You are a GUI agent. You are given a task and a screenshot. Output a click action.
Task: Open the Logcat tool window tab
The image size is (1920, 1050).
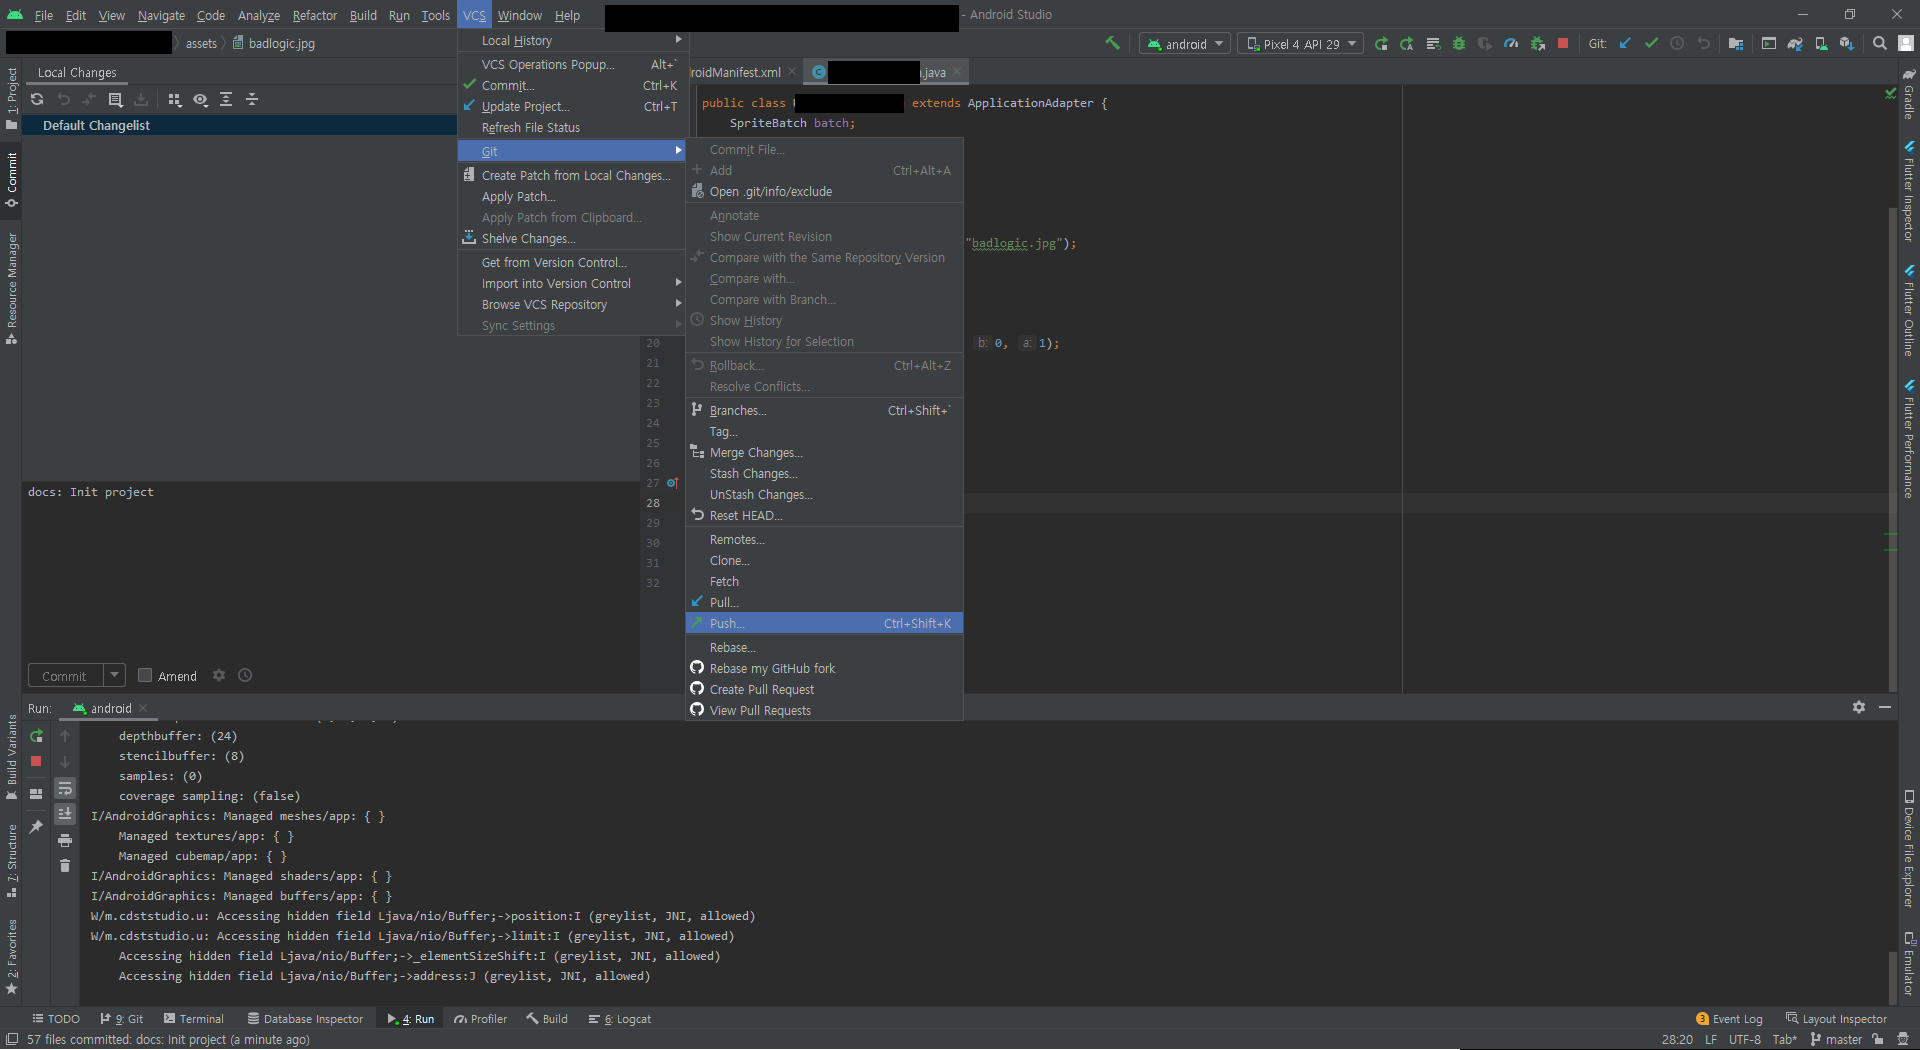(621, 1019)
